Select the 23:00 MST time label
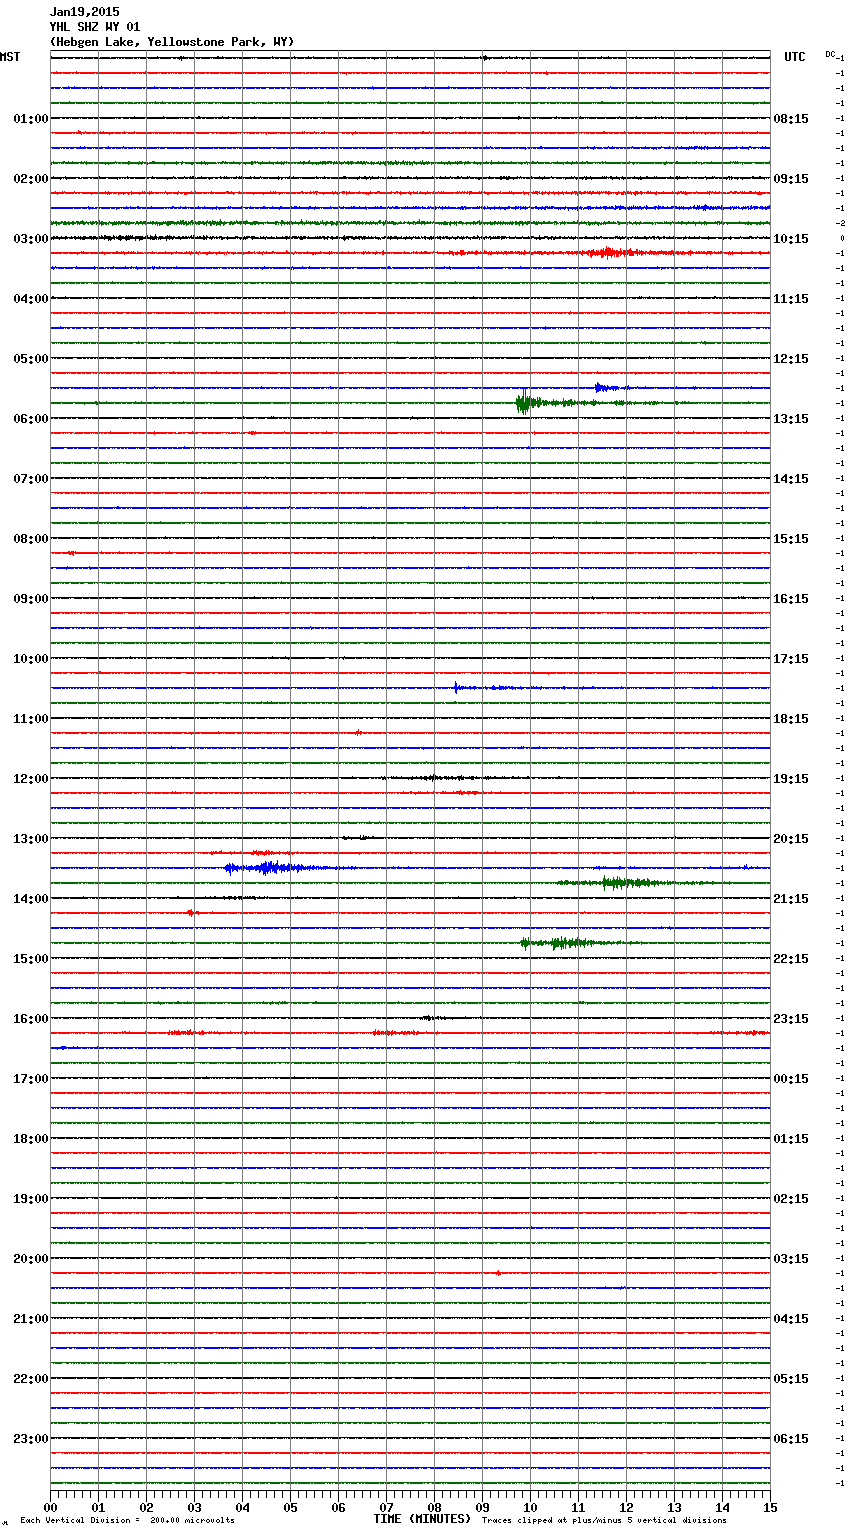This screenshot has width=850, height=1534. point(30,1439)
